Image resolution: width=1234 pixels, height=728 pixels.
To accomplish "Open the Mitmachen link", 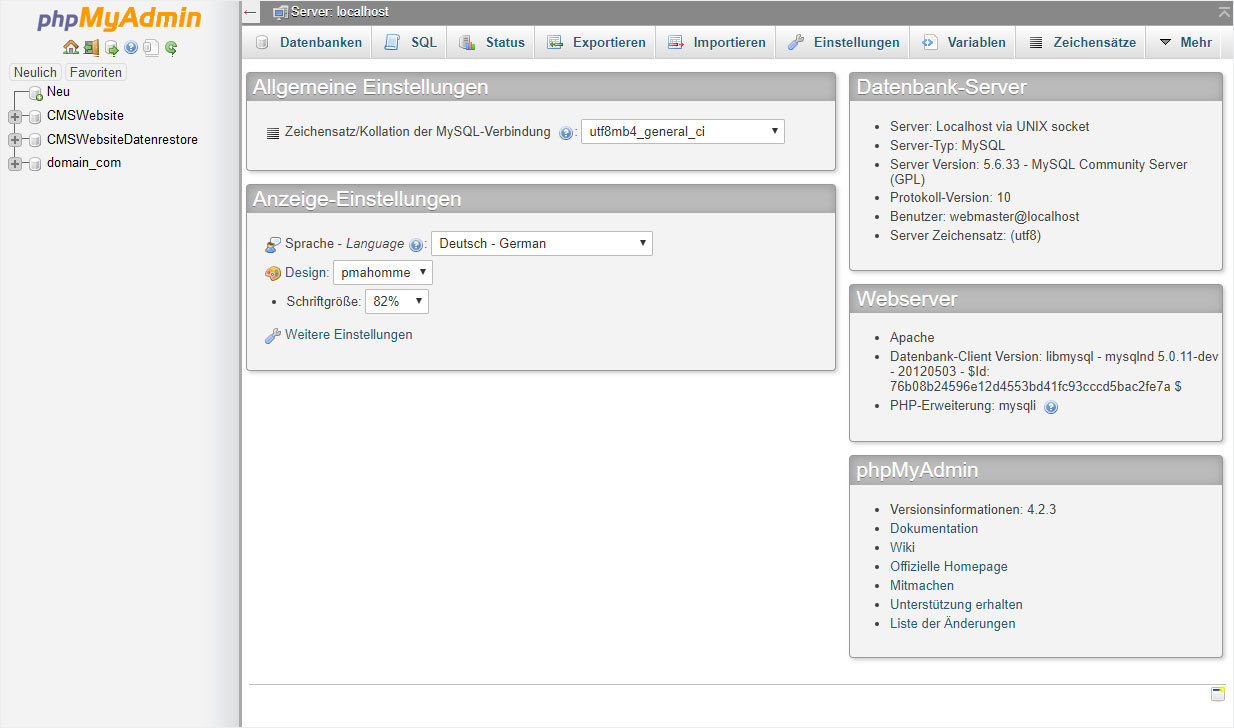I will [x=922, y=585].
